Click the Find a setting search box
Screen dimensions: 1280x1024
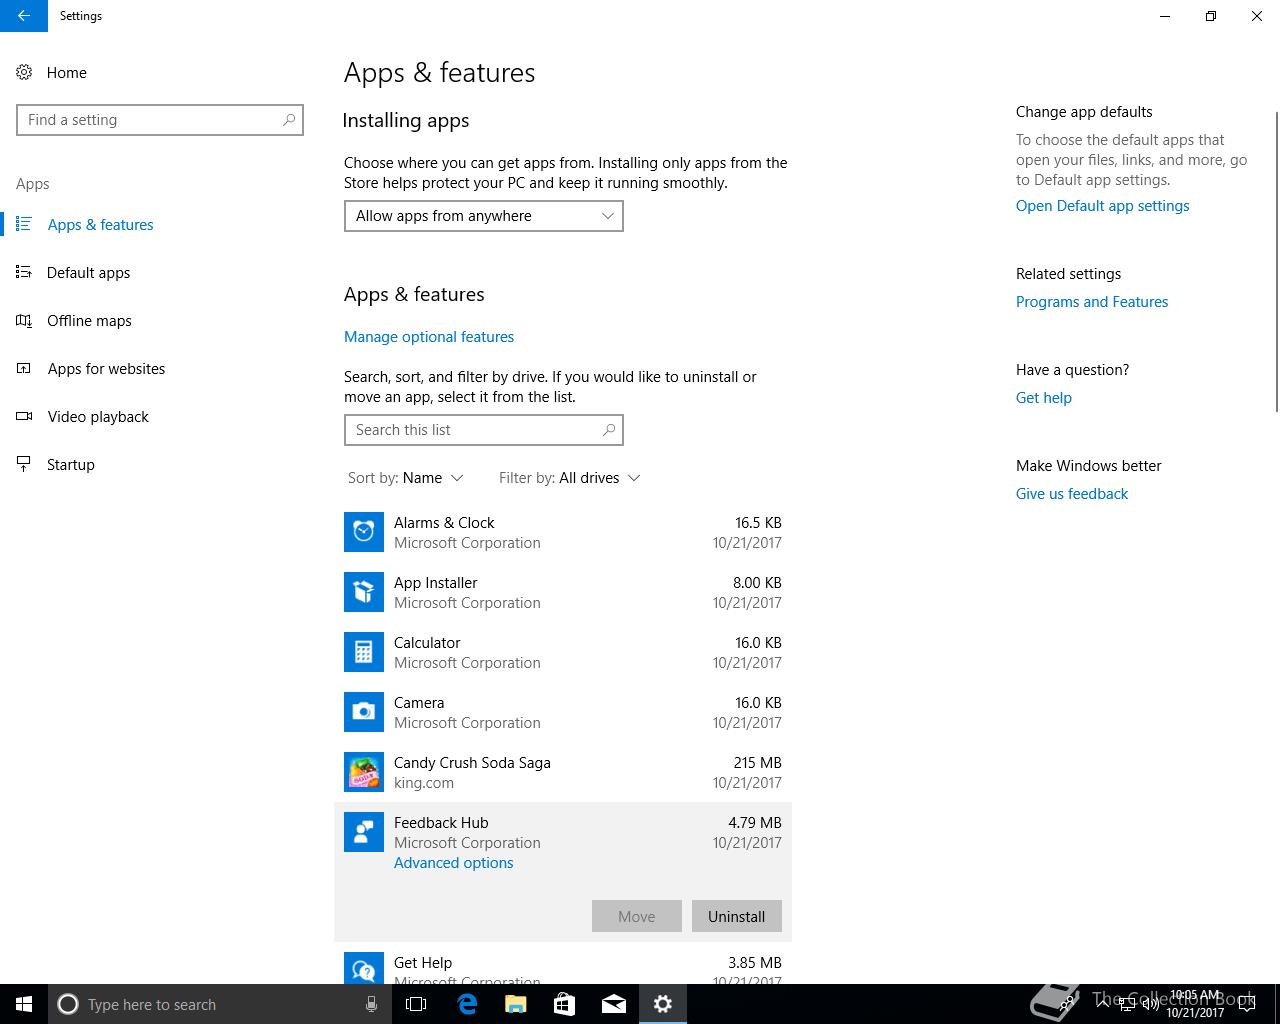(x=160, y=120)
